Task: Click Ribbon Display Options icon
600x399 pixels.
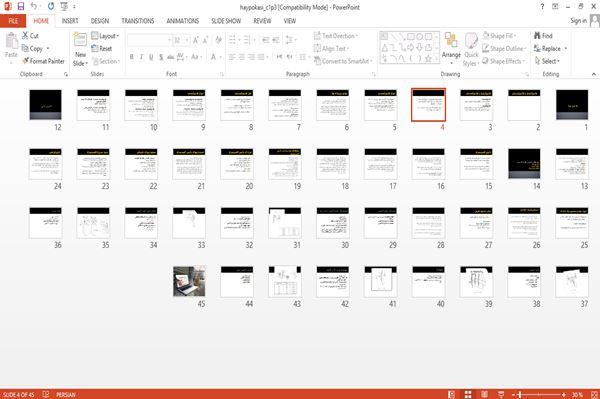Action: (555, 7)
